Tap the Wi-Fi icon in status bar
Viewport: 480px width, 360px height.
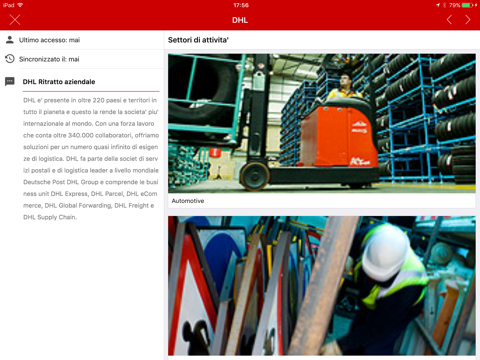point(20,5)
